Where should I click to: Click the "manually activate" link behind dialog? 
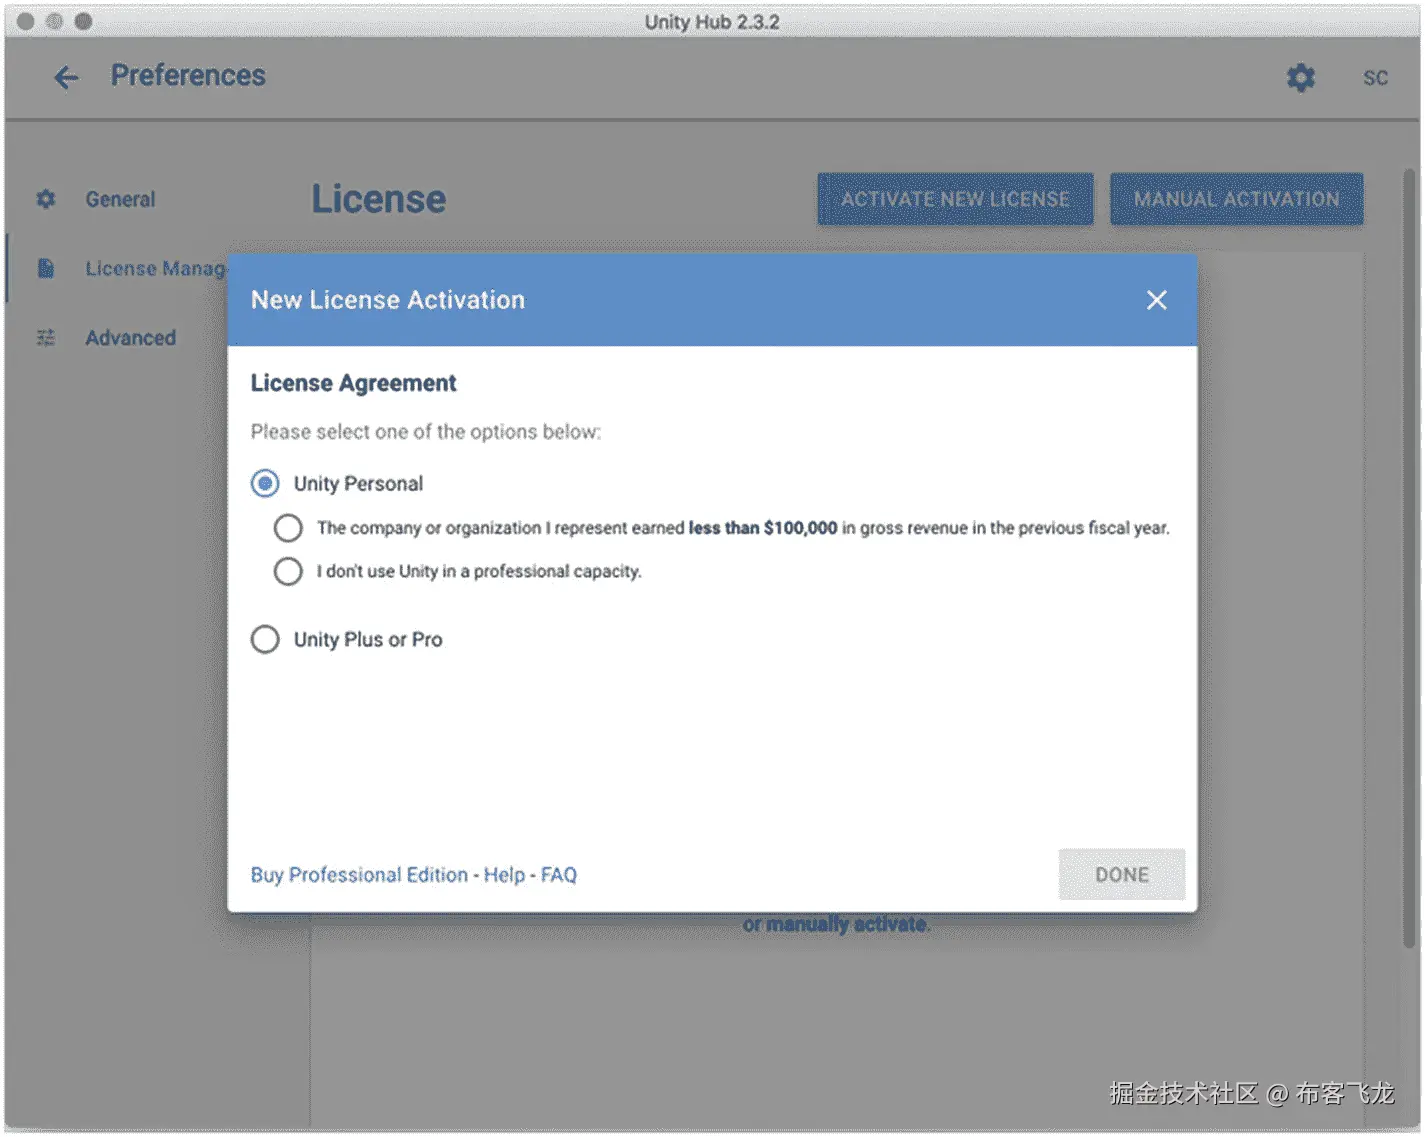(x=848, y=924)
